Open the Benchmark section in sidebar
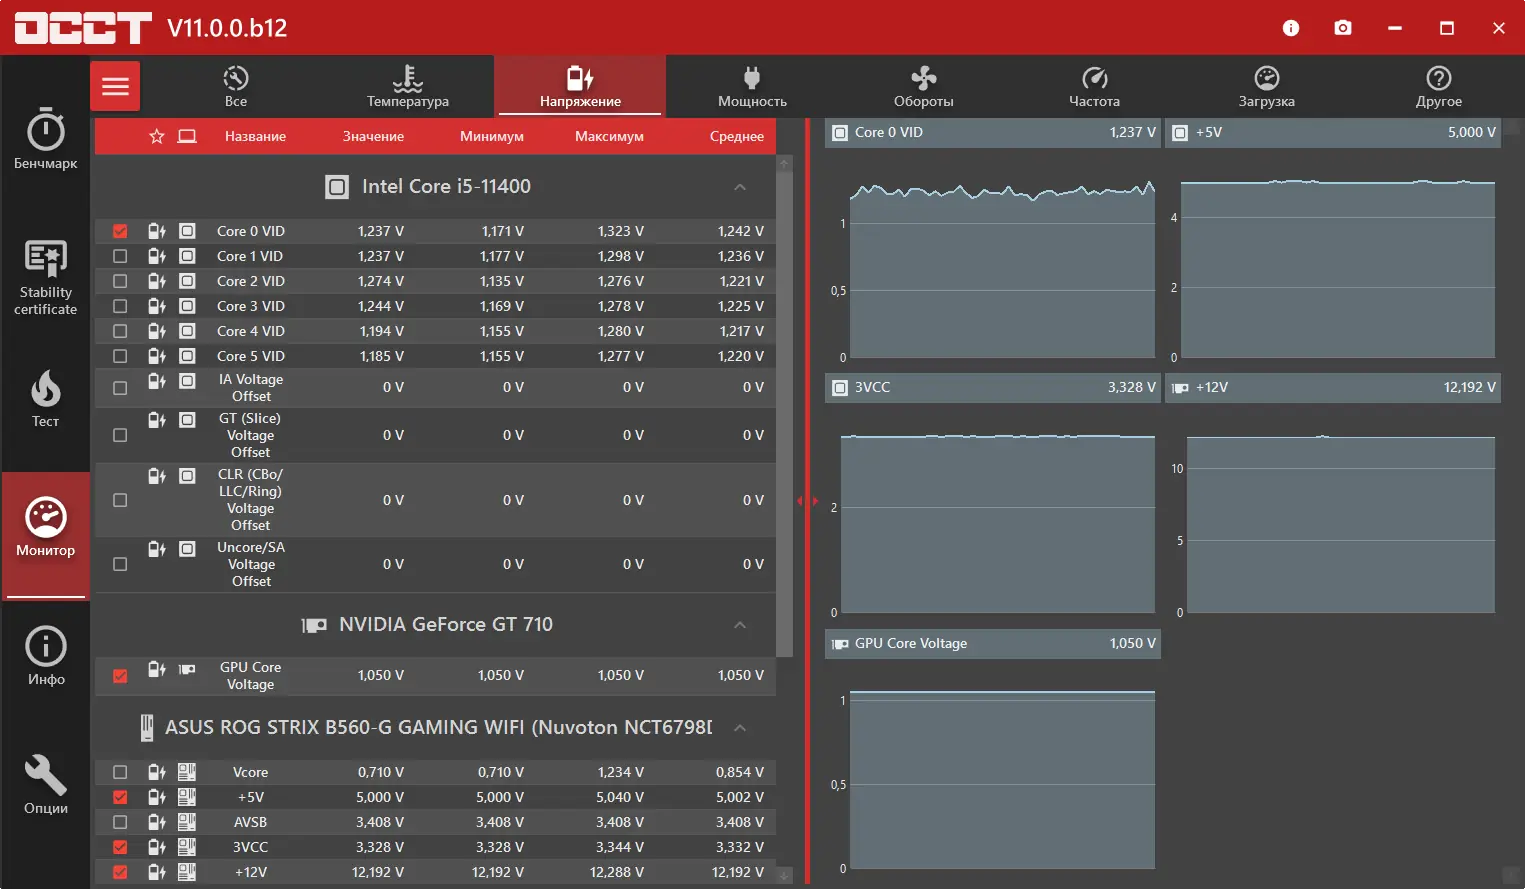 (45, 138)
